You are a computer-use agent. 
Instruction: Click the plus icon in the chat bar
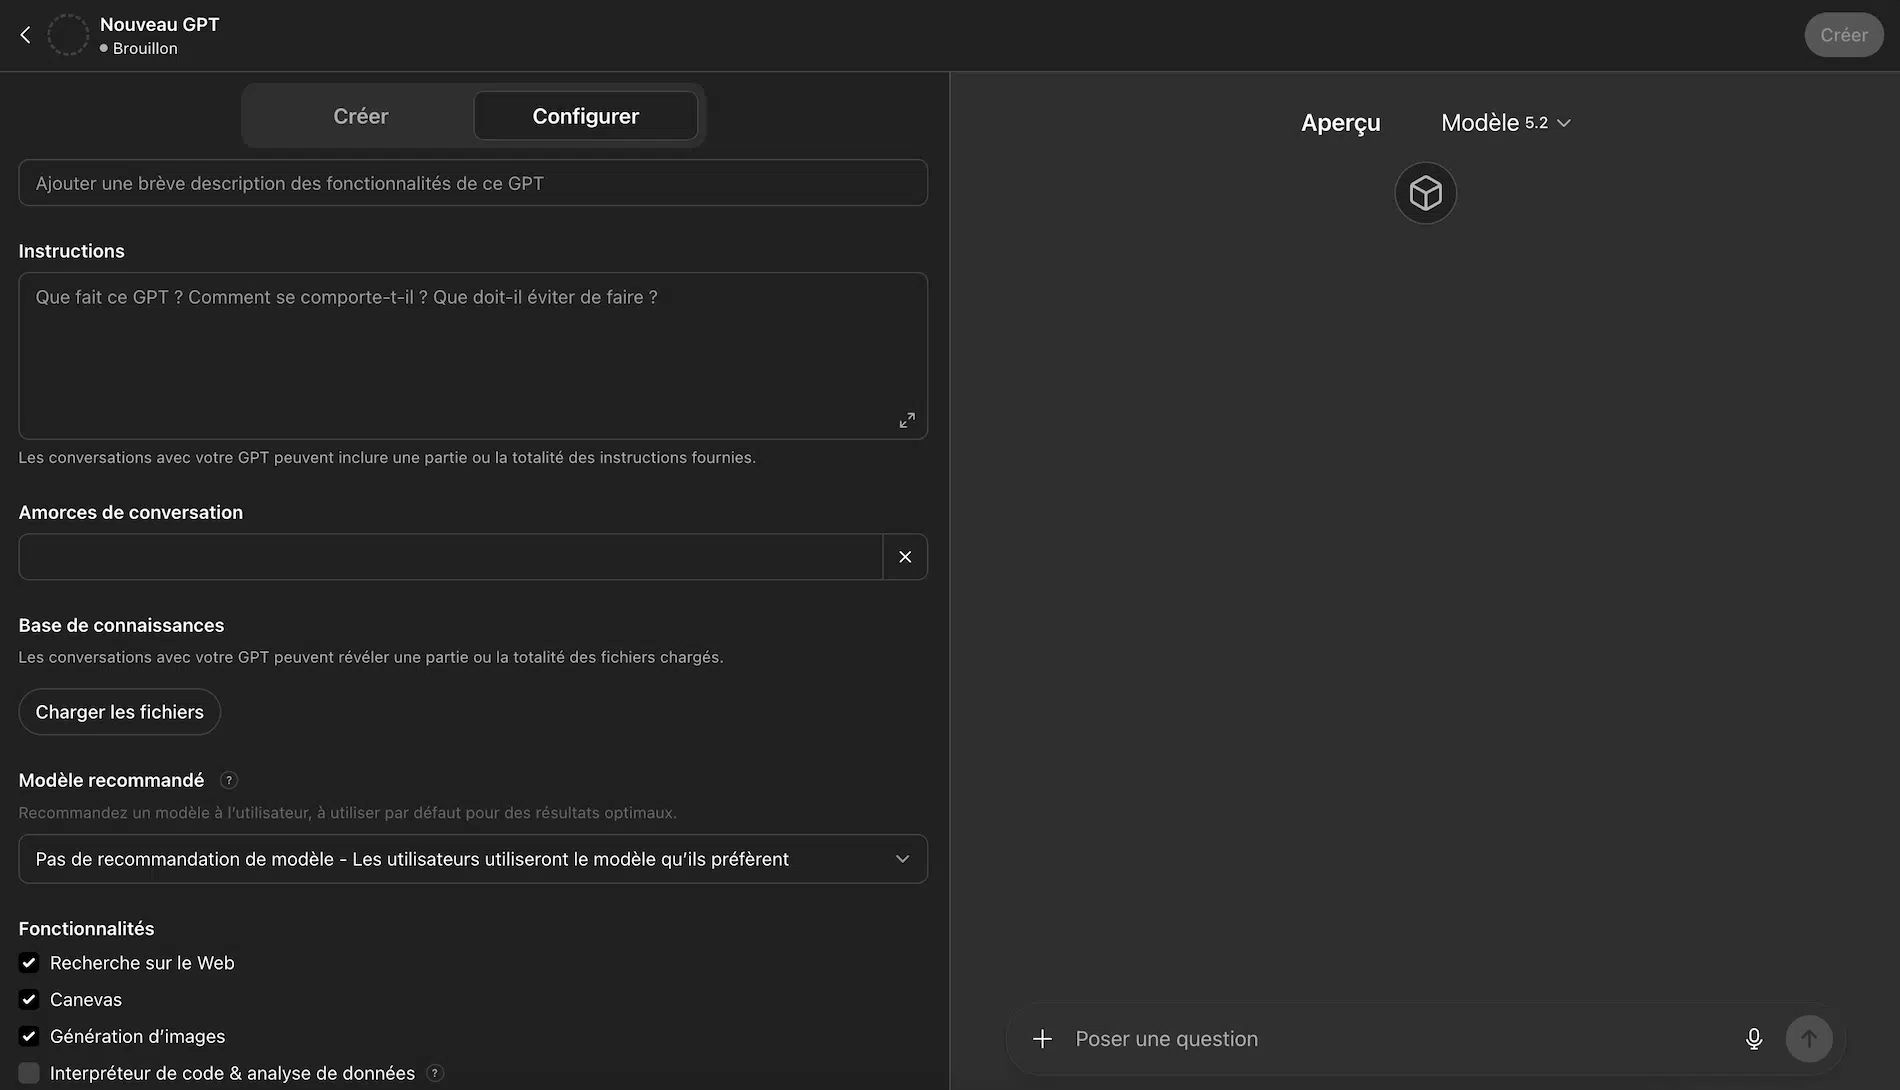coord(1042,1038)
